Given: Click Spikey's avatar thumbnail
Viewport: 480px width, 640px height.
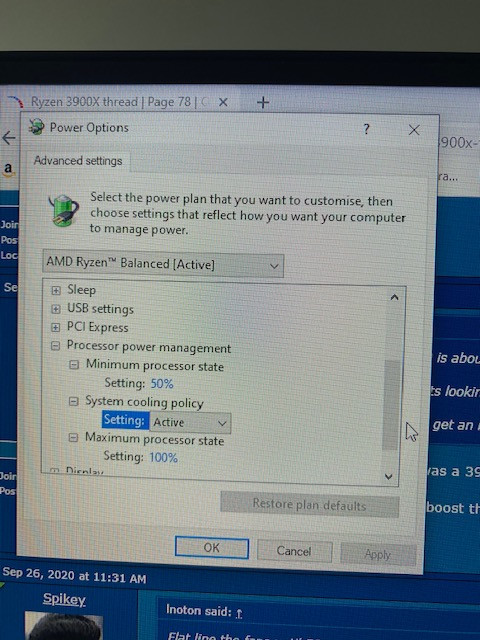Looking at the screenshot, I should coord(63,626).
